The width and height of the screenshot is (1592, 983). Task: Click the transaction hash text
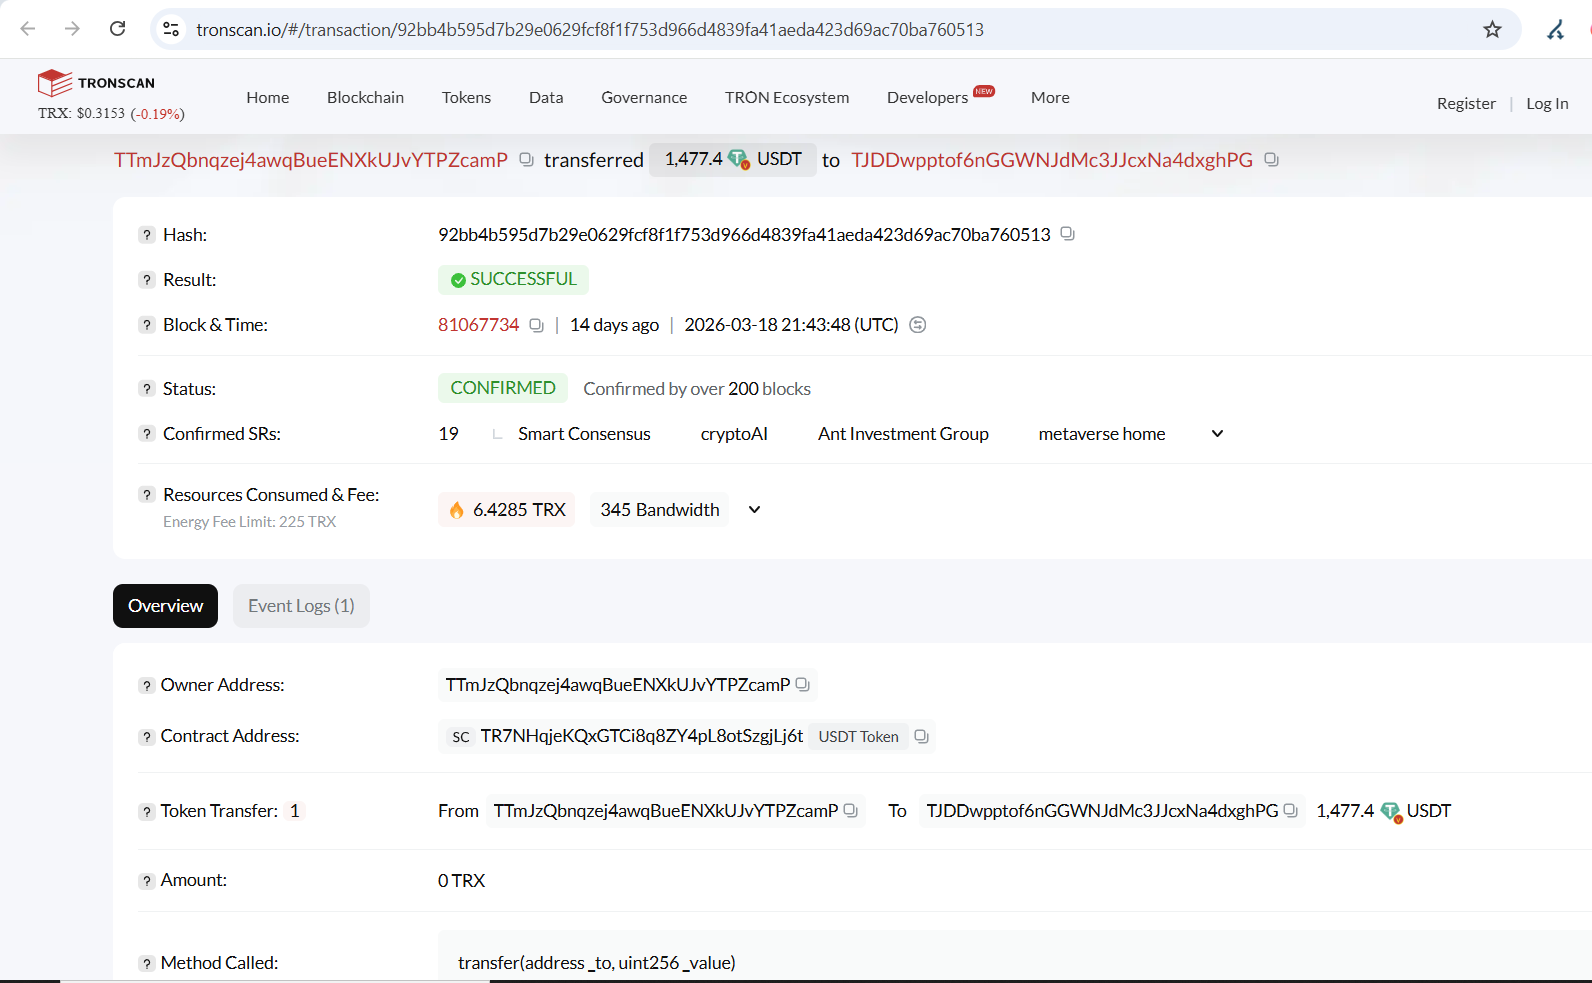point(744,235)
